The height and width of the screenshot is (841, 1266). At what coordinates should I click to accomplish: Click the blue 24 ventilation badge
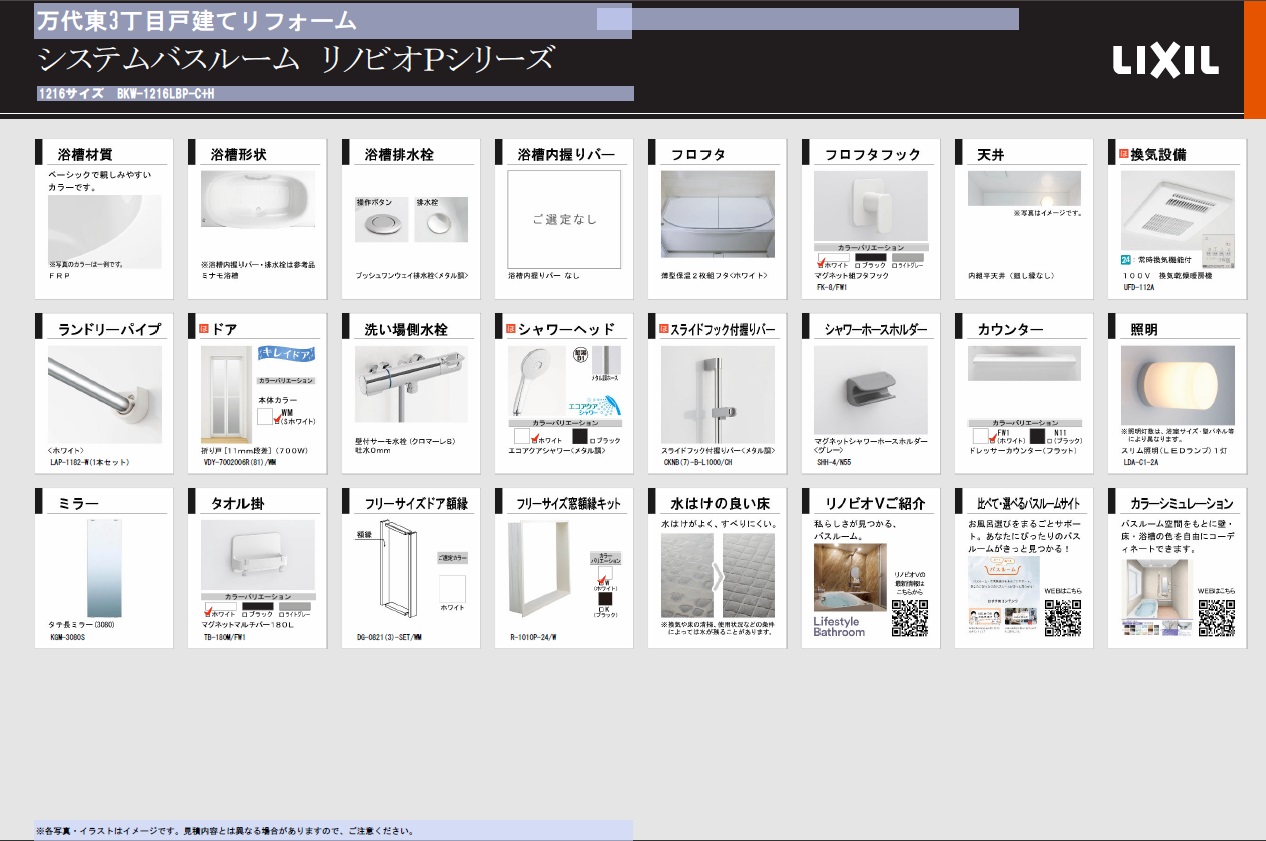[1125, 259]
